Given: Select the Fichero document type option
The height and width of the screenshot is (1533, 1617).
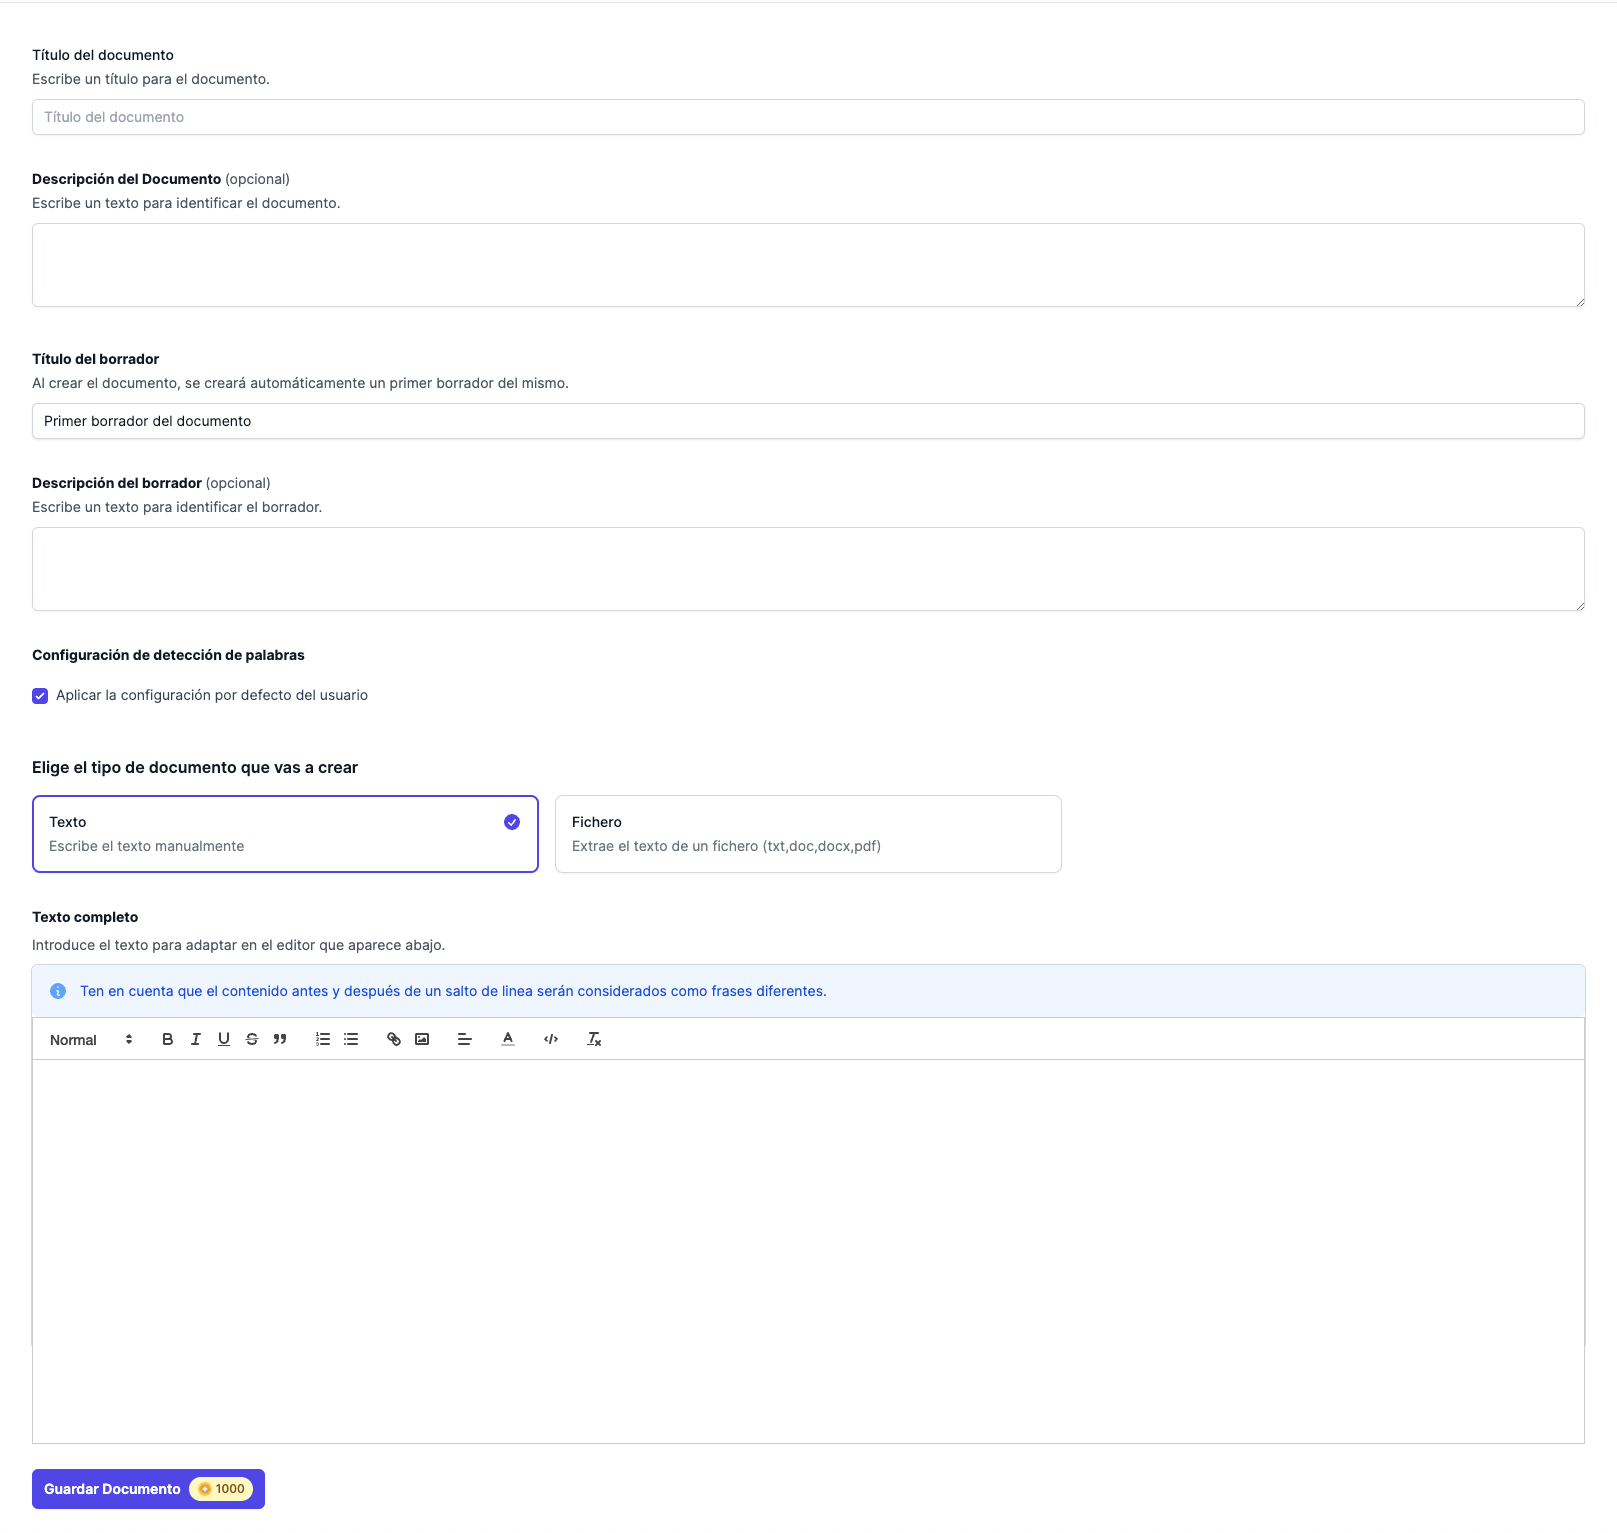Looking at the screenshot, I should coord(808,833).
